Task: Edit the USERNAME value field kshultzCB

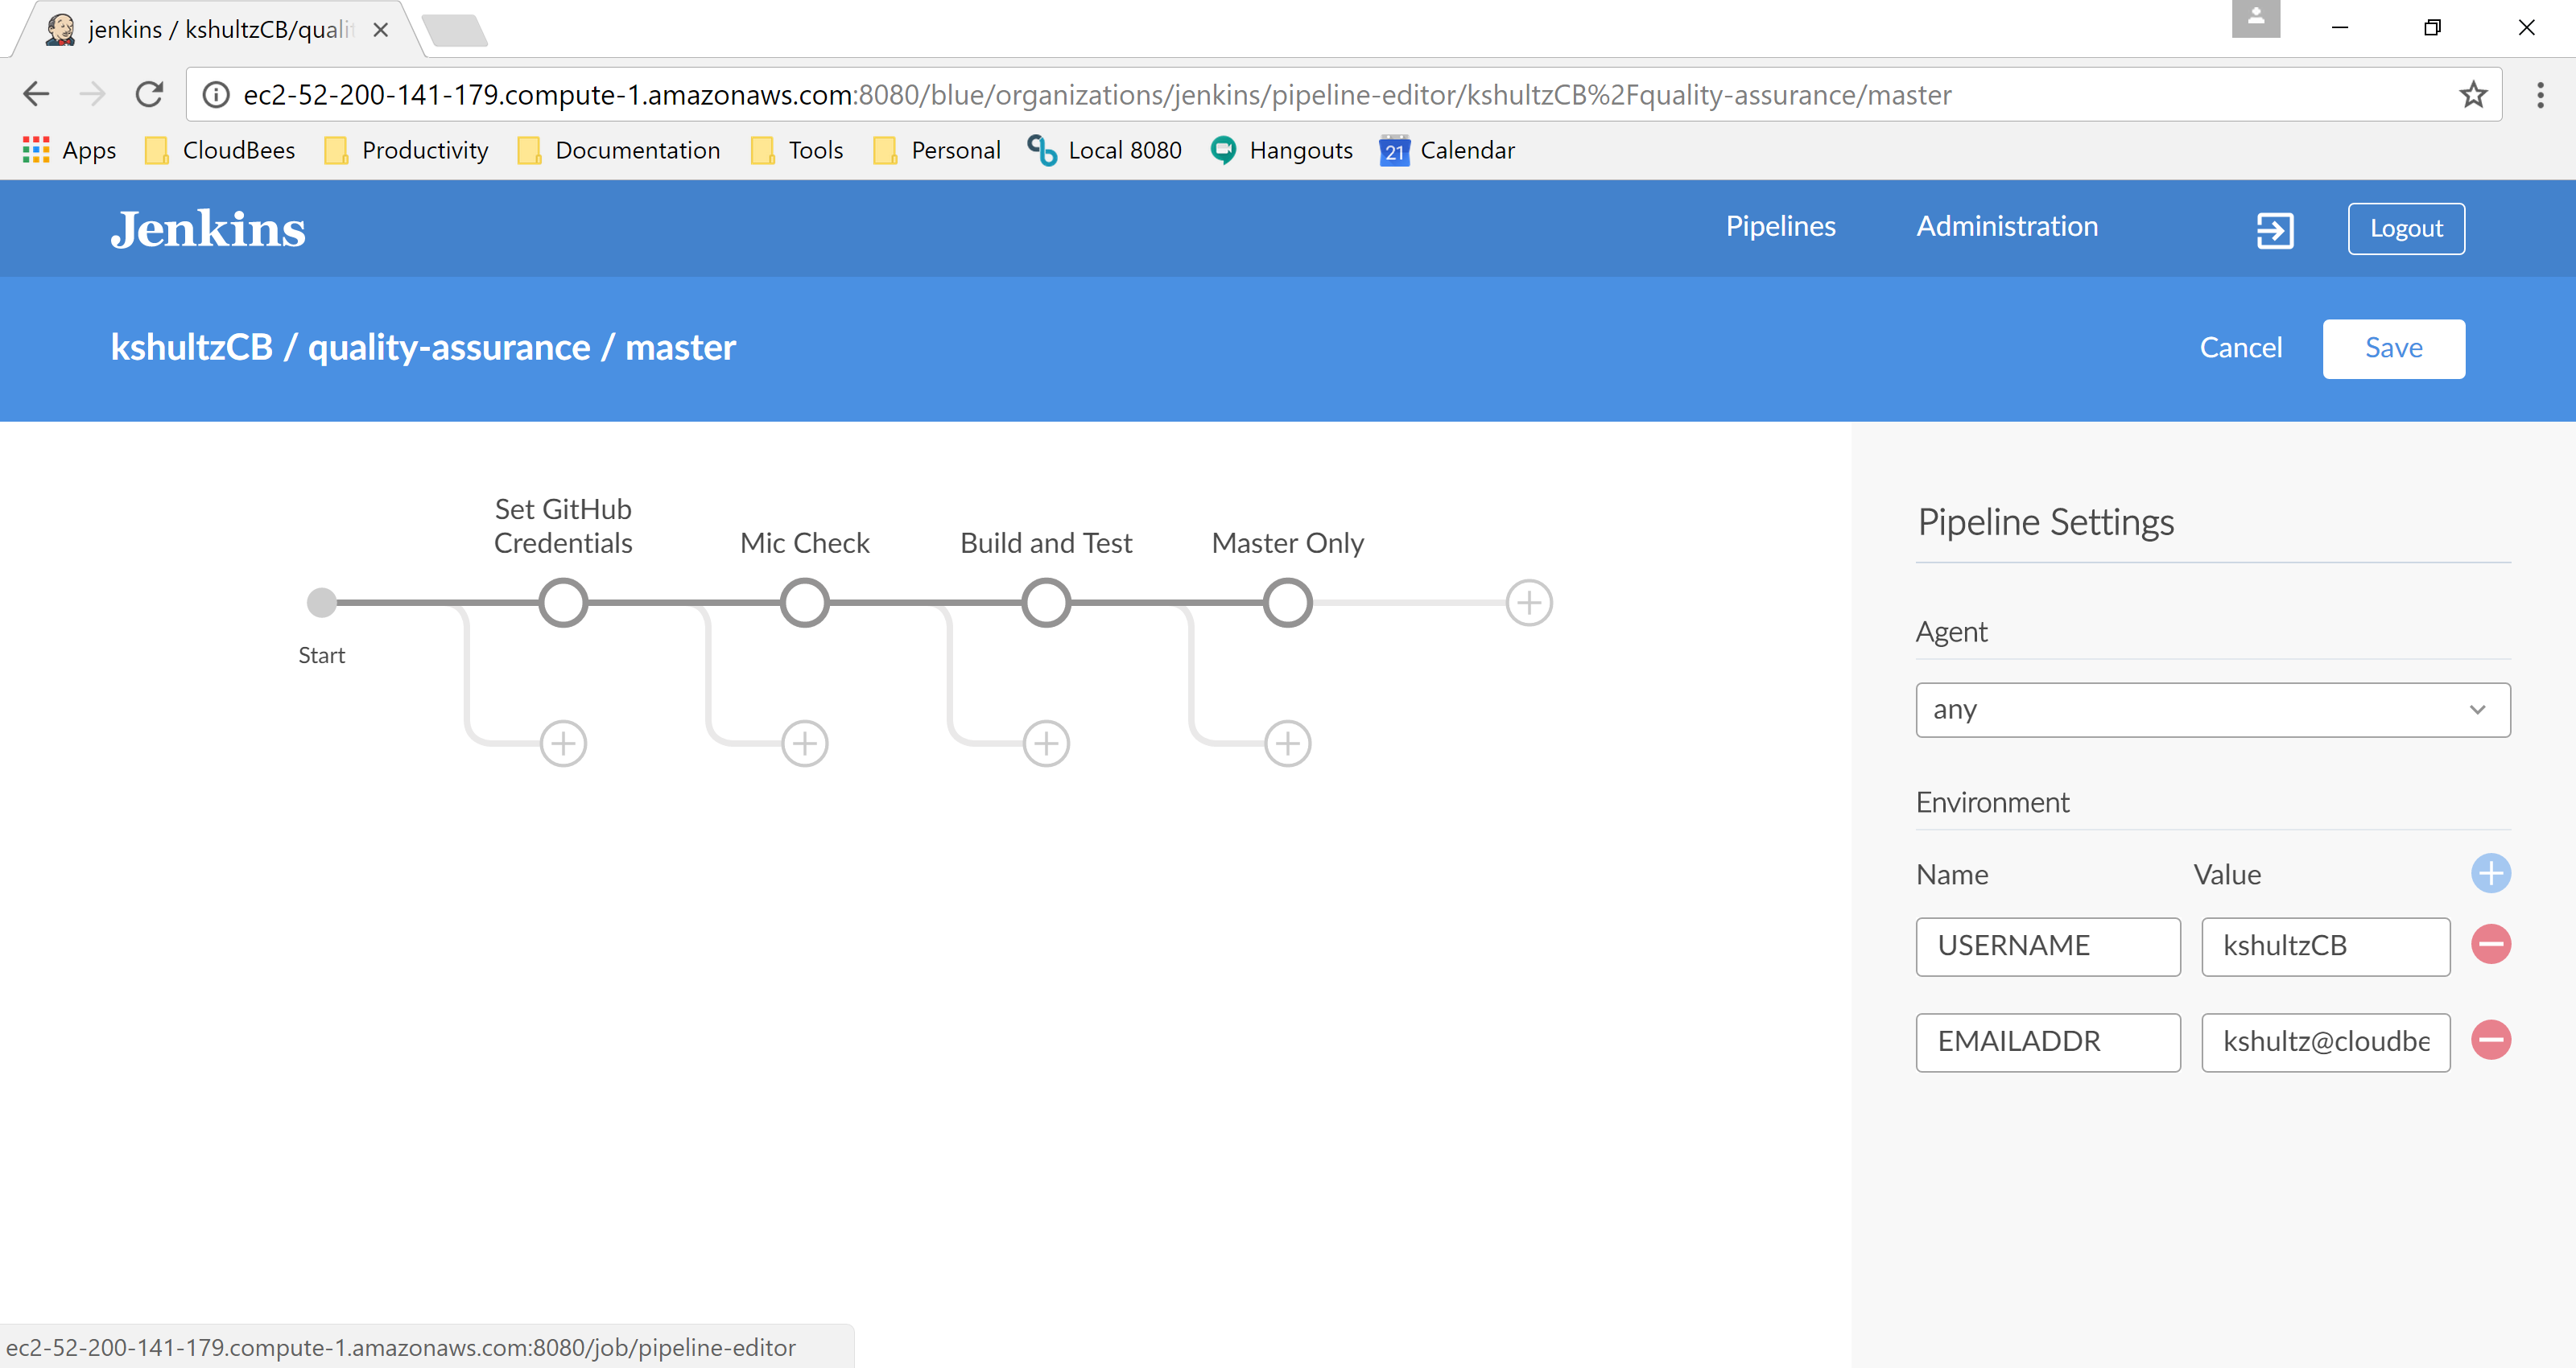Action: tap(2325, 946)
